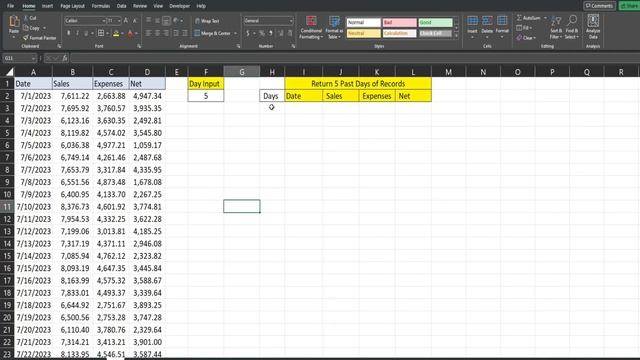The height and width of the screenshot is (360, 640).
Task: Apply the percent style
Action: pos(262,33)
